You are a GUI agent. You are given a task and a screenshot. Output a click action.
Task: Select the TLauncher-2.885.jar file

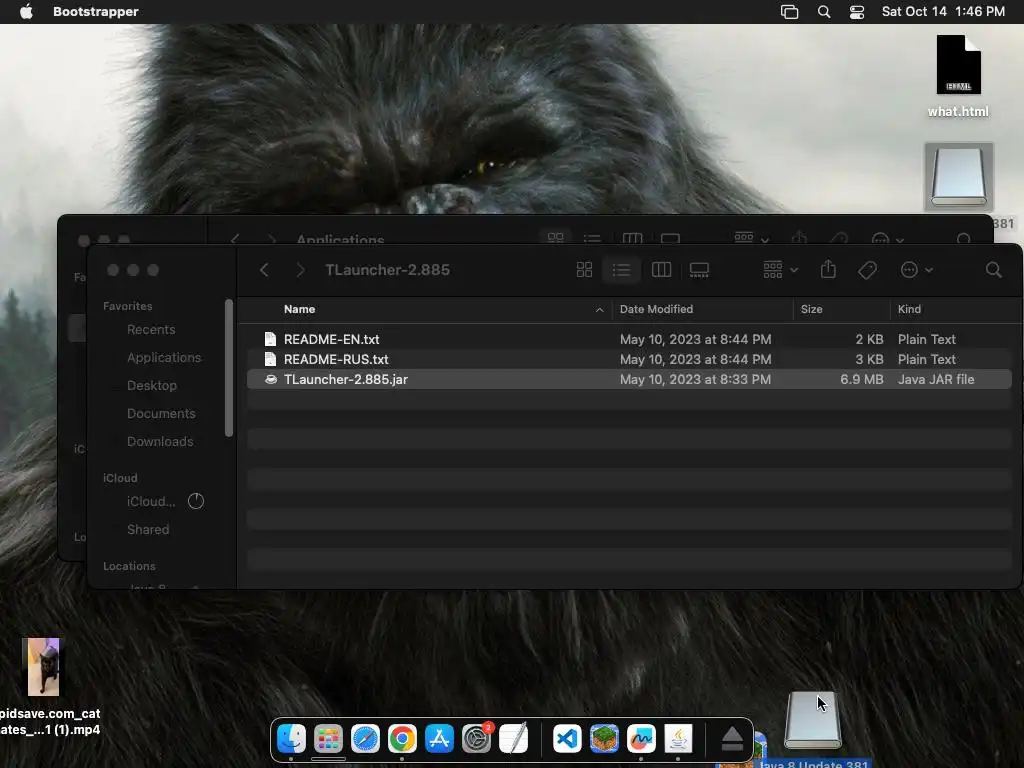pyautogui.click(x=630, y=379)
